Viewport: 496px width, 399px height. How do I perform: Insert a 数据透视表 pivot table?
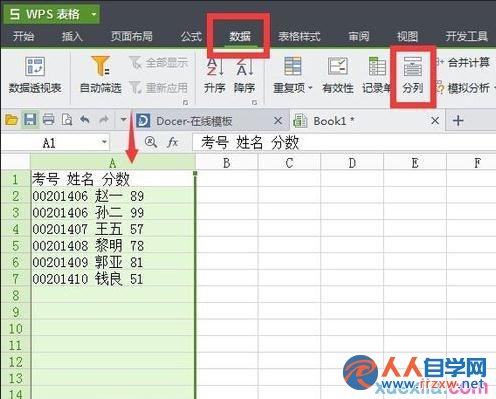(35, 75)
